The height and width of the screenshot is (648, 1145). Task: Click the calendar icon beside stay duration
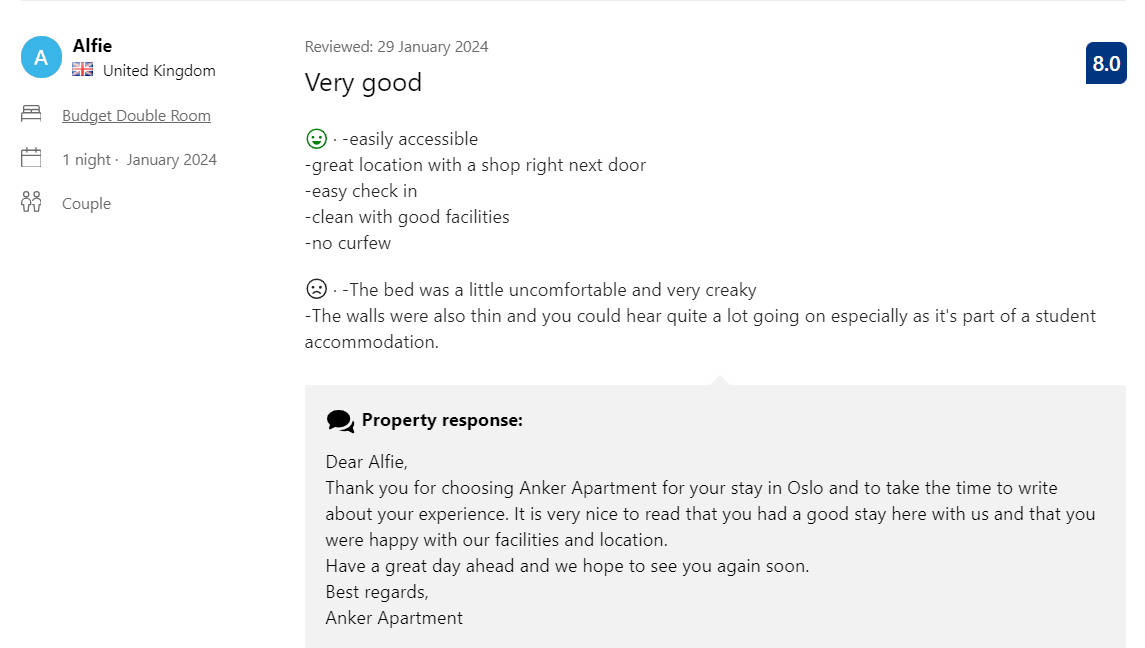coord(31,158)
